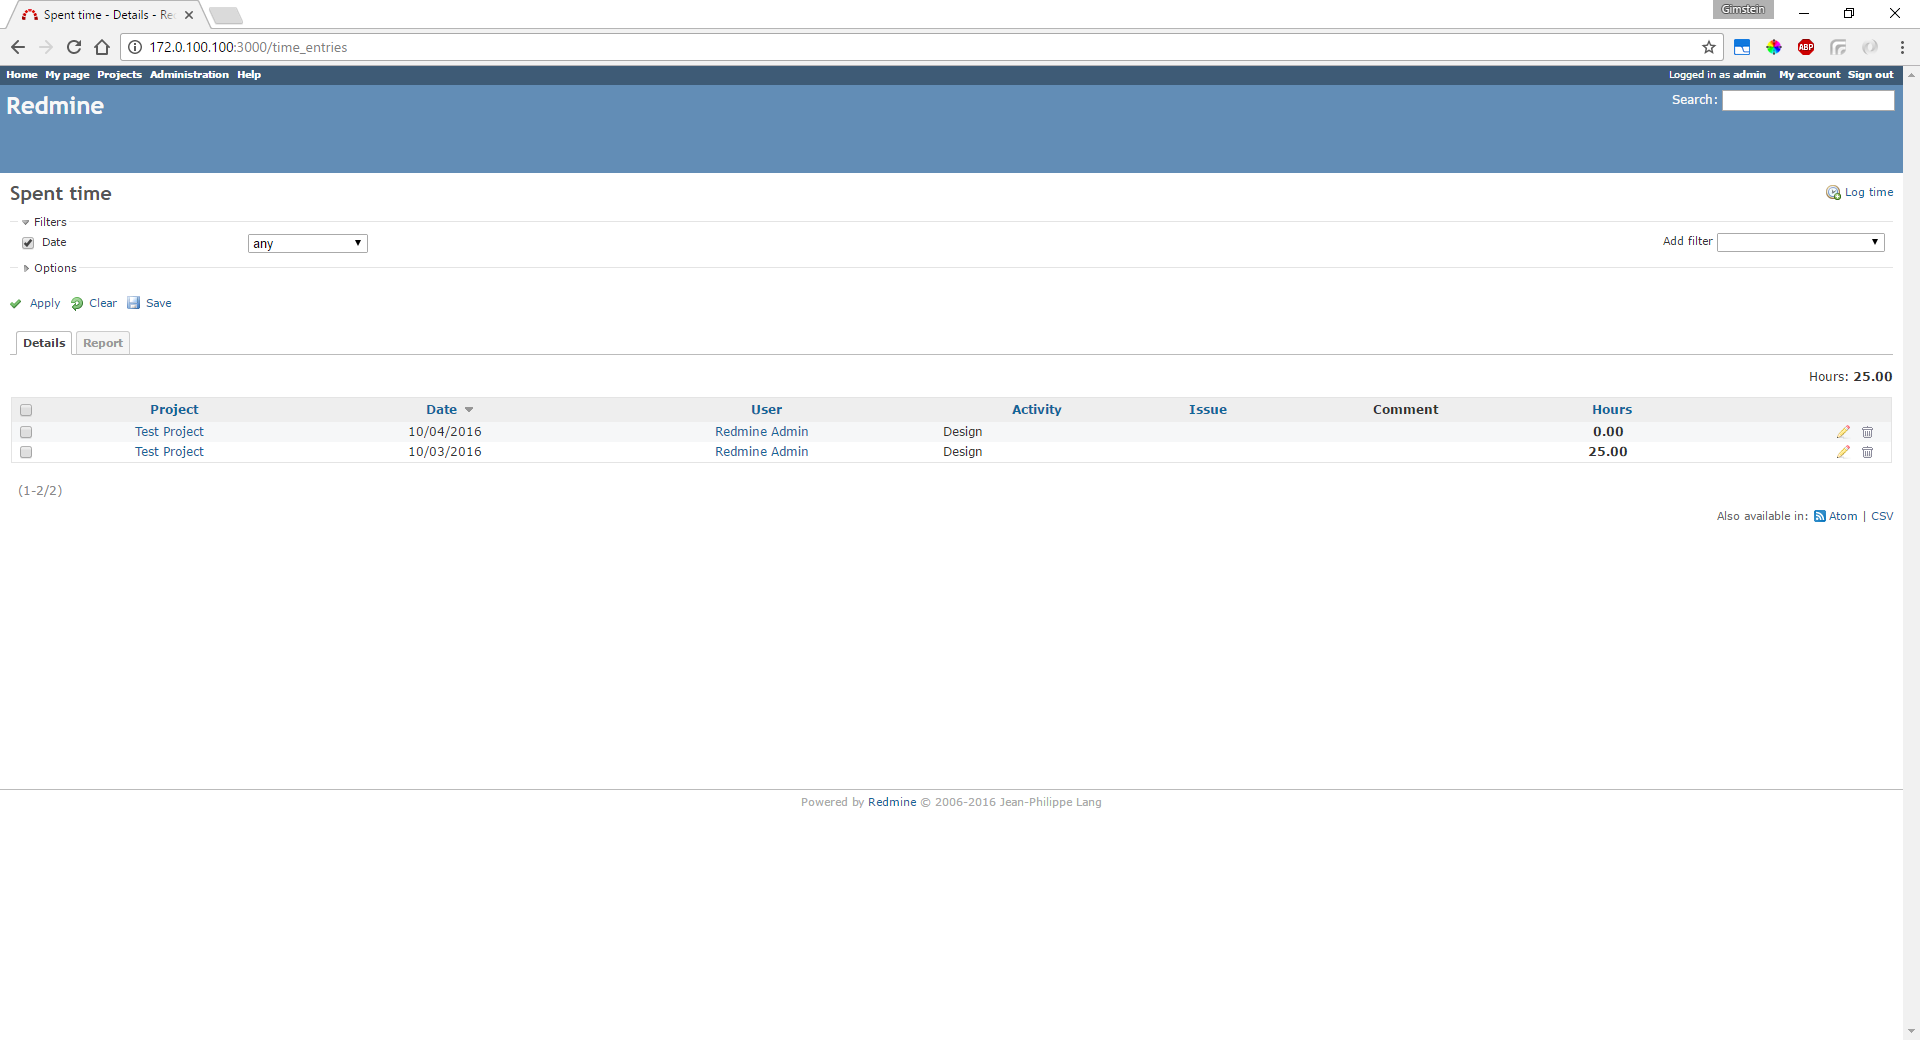Uncheck the Date filter checkbox
The image size is (1920, 1040).
tap(28, 243)
